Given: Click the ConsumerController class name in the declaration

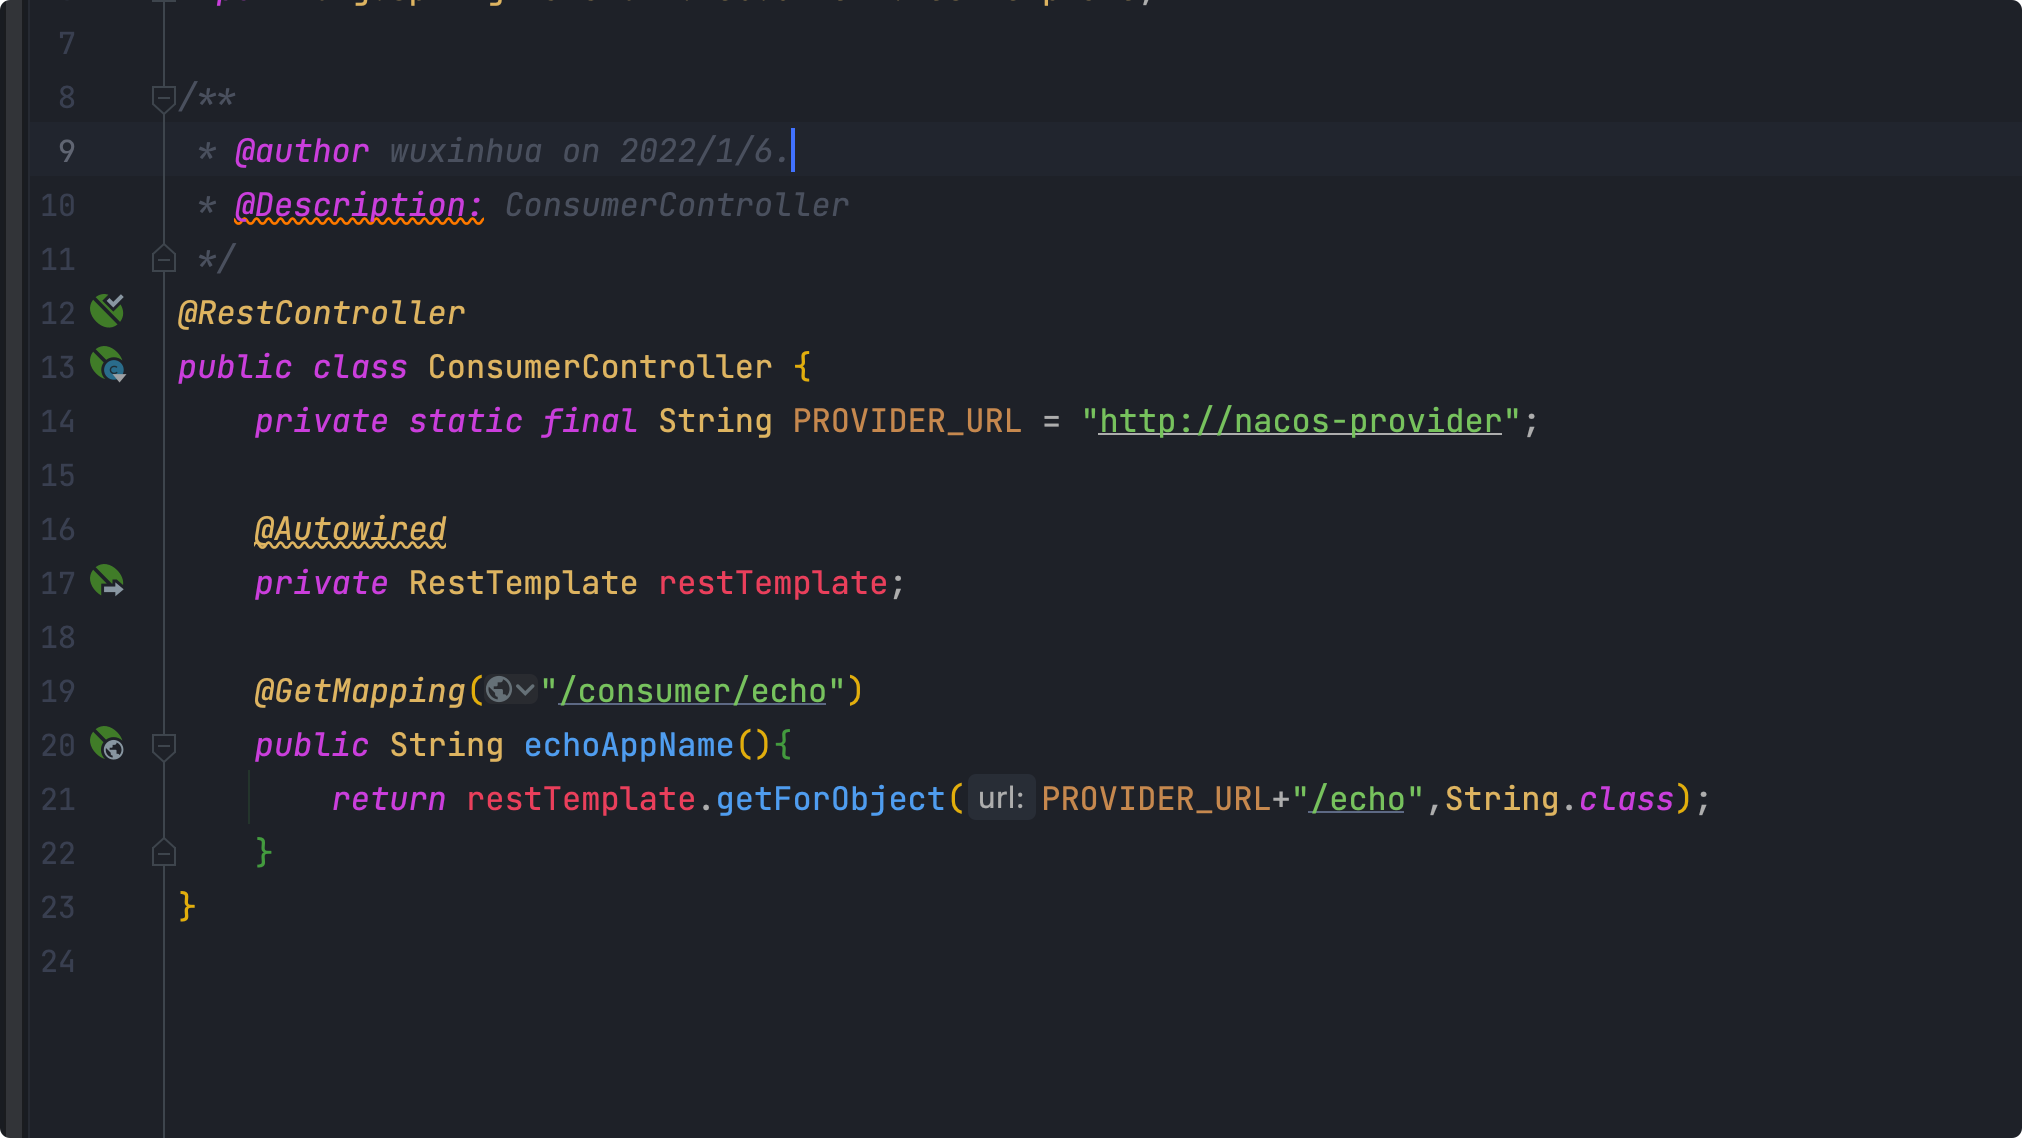Looking at the screenshot, I should coord(600,367).
